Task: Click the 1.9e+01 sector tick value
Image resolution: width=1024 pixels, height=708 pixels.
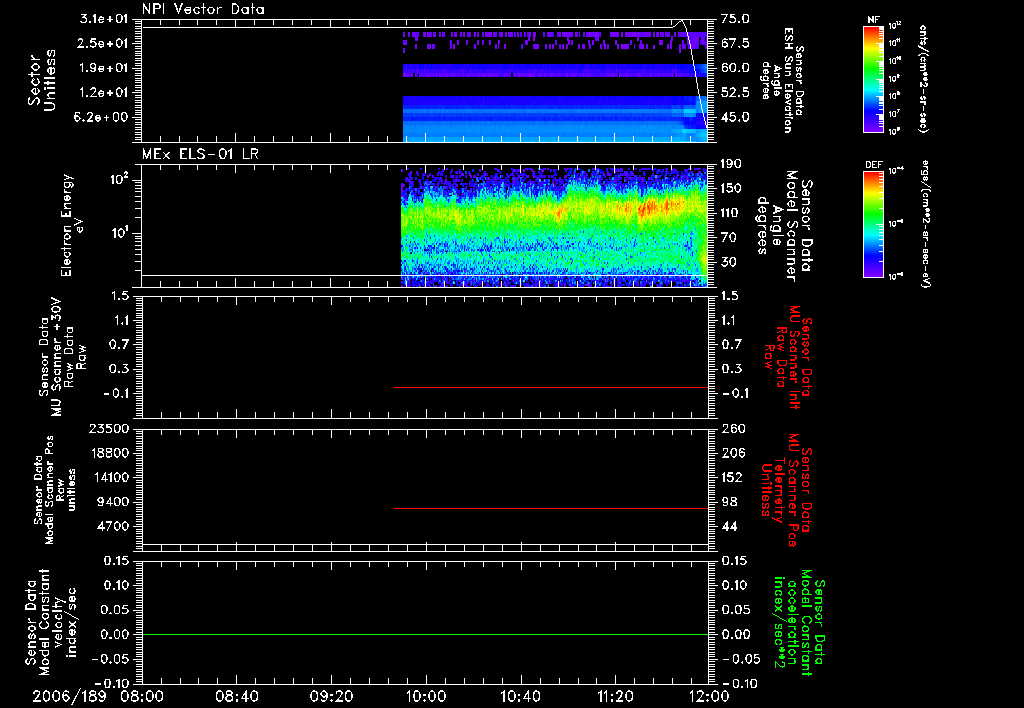Action: [104, 68]
